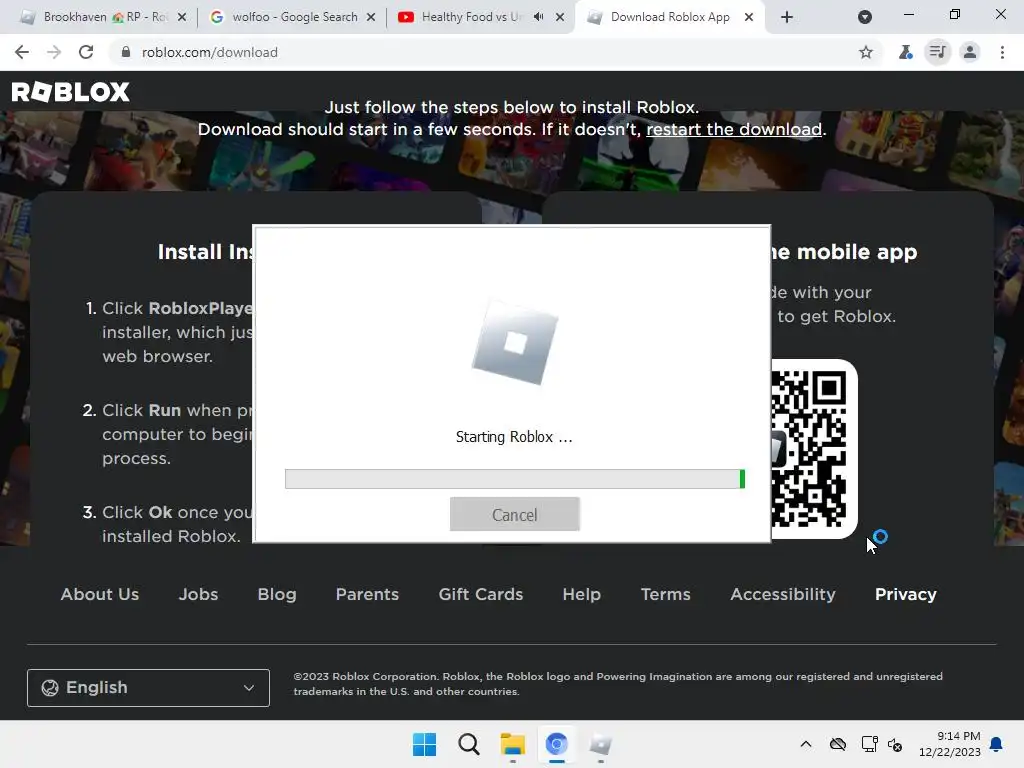Show hidden system tray icons chevron

[806, 744]
